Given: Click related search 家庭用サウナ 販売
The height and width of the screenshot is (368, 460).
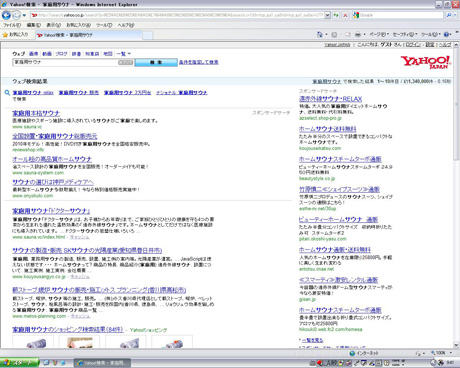Looking at the screenshot, I should pos(79,93).
